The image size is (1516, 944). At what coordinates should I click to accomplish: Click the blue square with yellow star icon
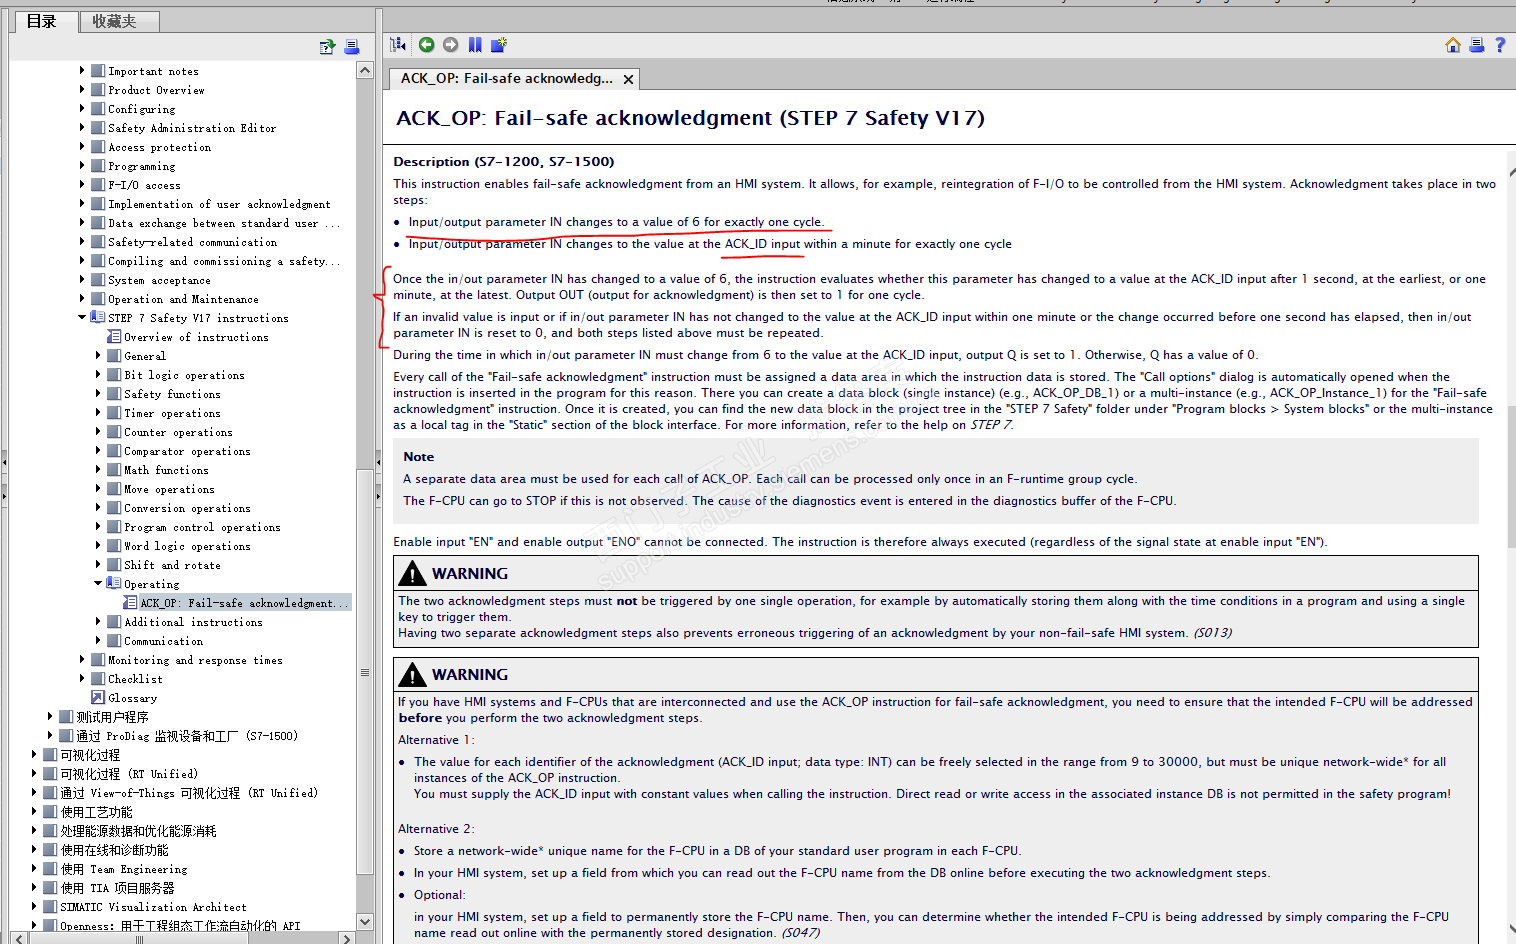pyautogui.click(x=499, y=44)
